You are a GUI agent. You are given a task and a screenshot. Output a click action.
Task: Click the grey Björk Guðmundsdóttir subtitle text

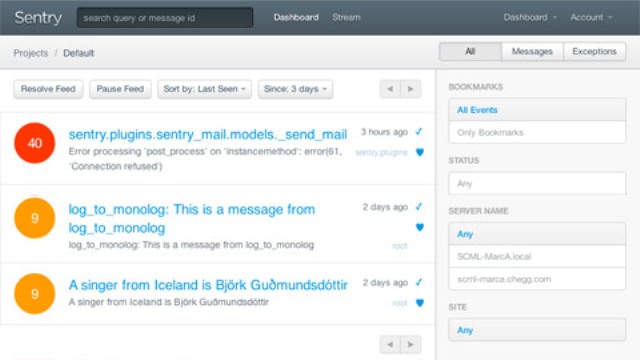coord(169,302)
